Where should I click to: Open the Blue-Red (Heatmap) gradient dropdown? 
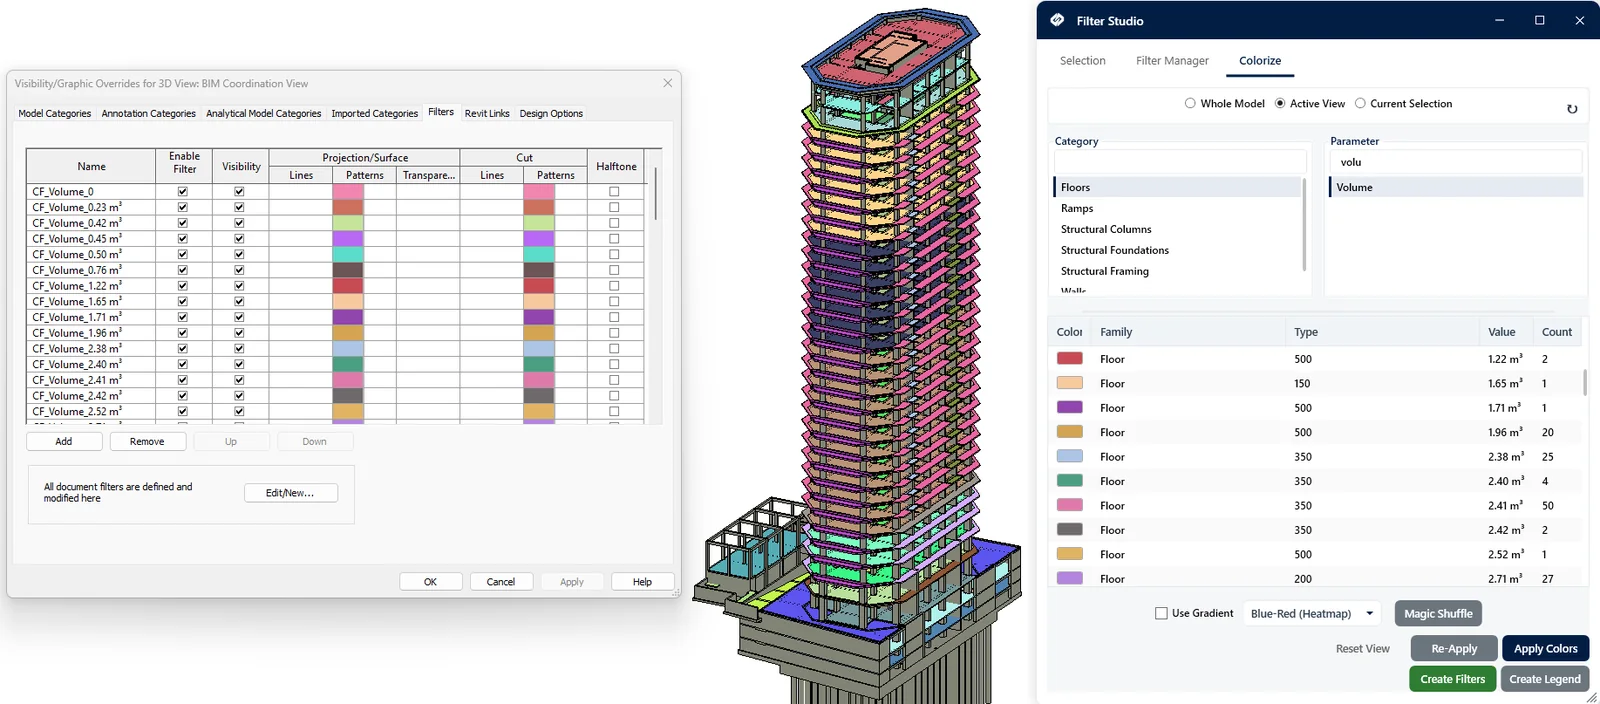tap(1313, 613)
